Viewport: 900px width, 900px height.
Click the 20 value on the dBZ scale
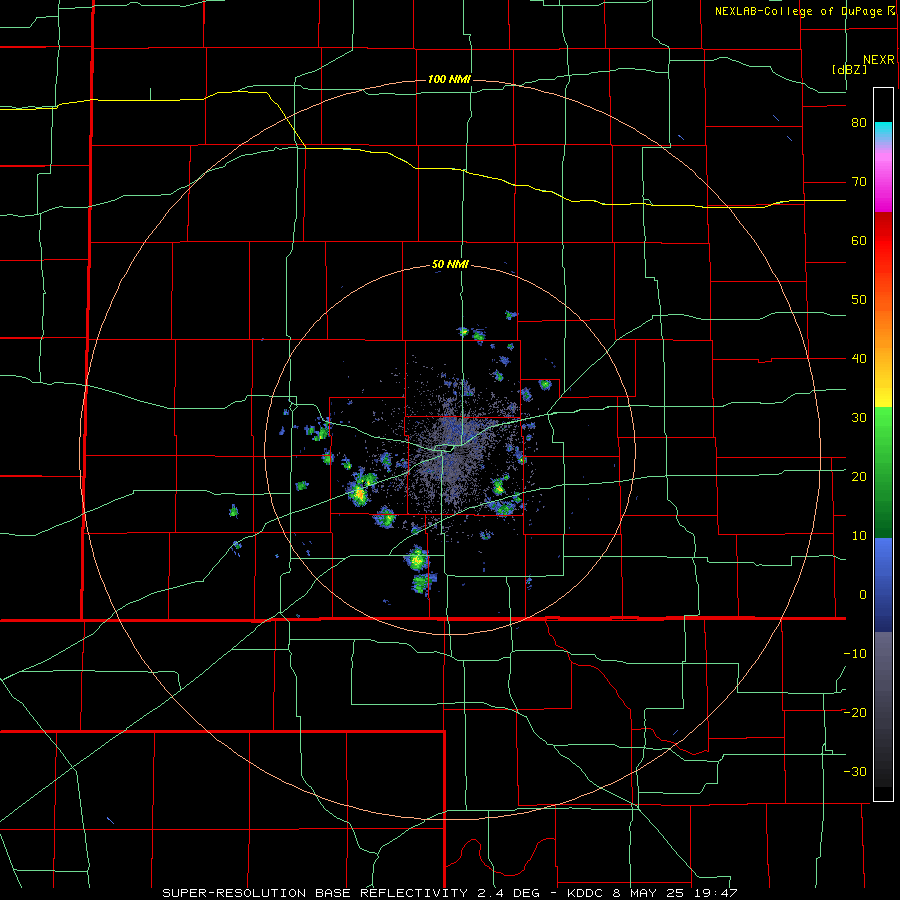pyautogui.click(x=859, y=476)
